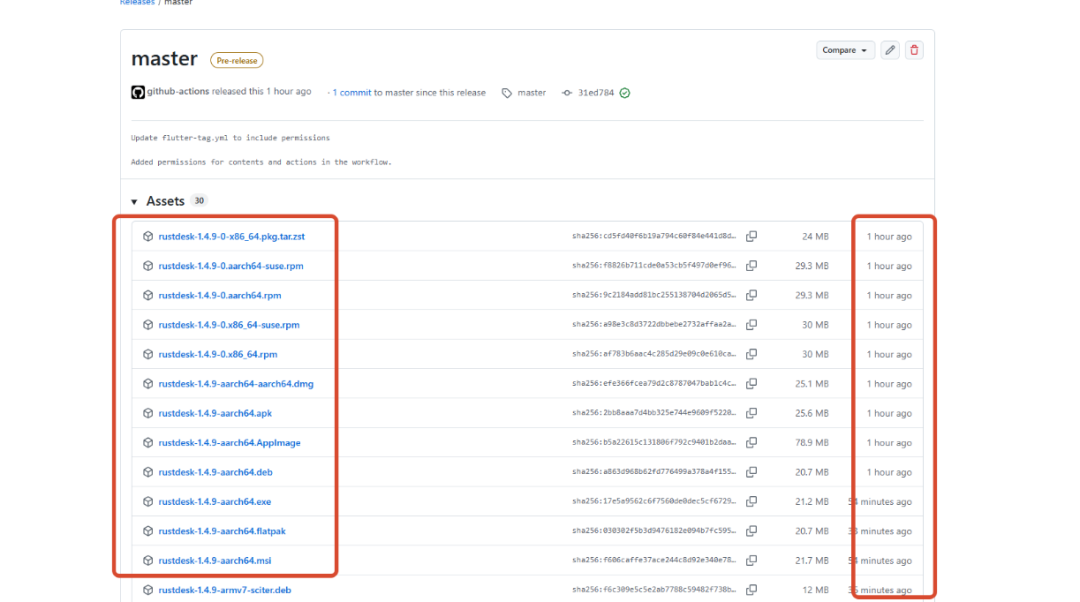Download rustdesk-1.4.9-aarch64.msi
The height and width of the screenshot is (602, 1080).
(x=215, y=561)
